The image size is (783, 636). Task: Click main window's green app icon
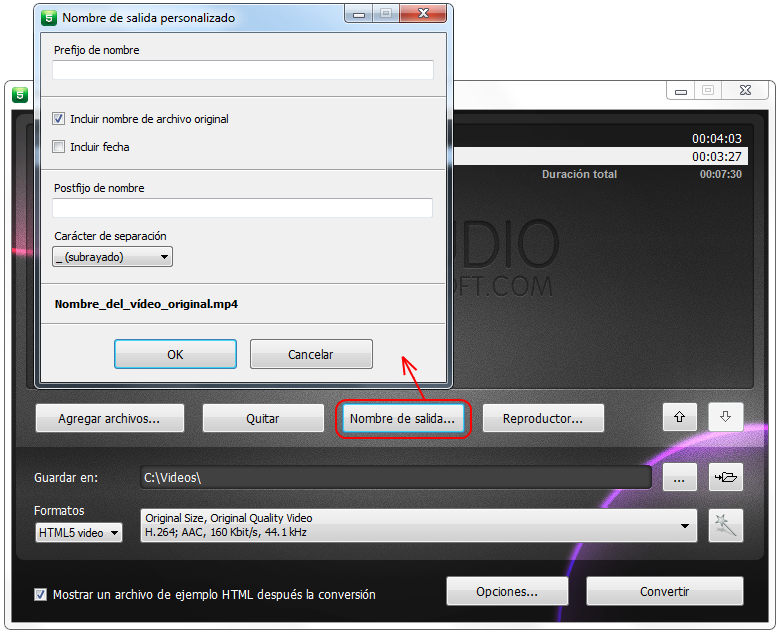[x=20, y=95]
